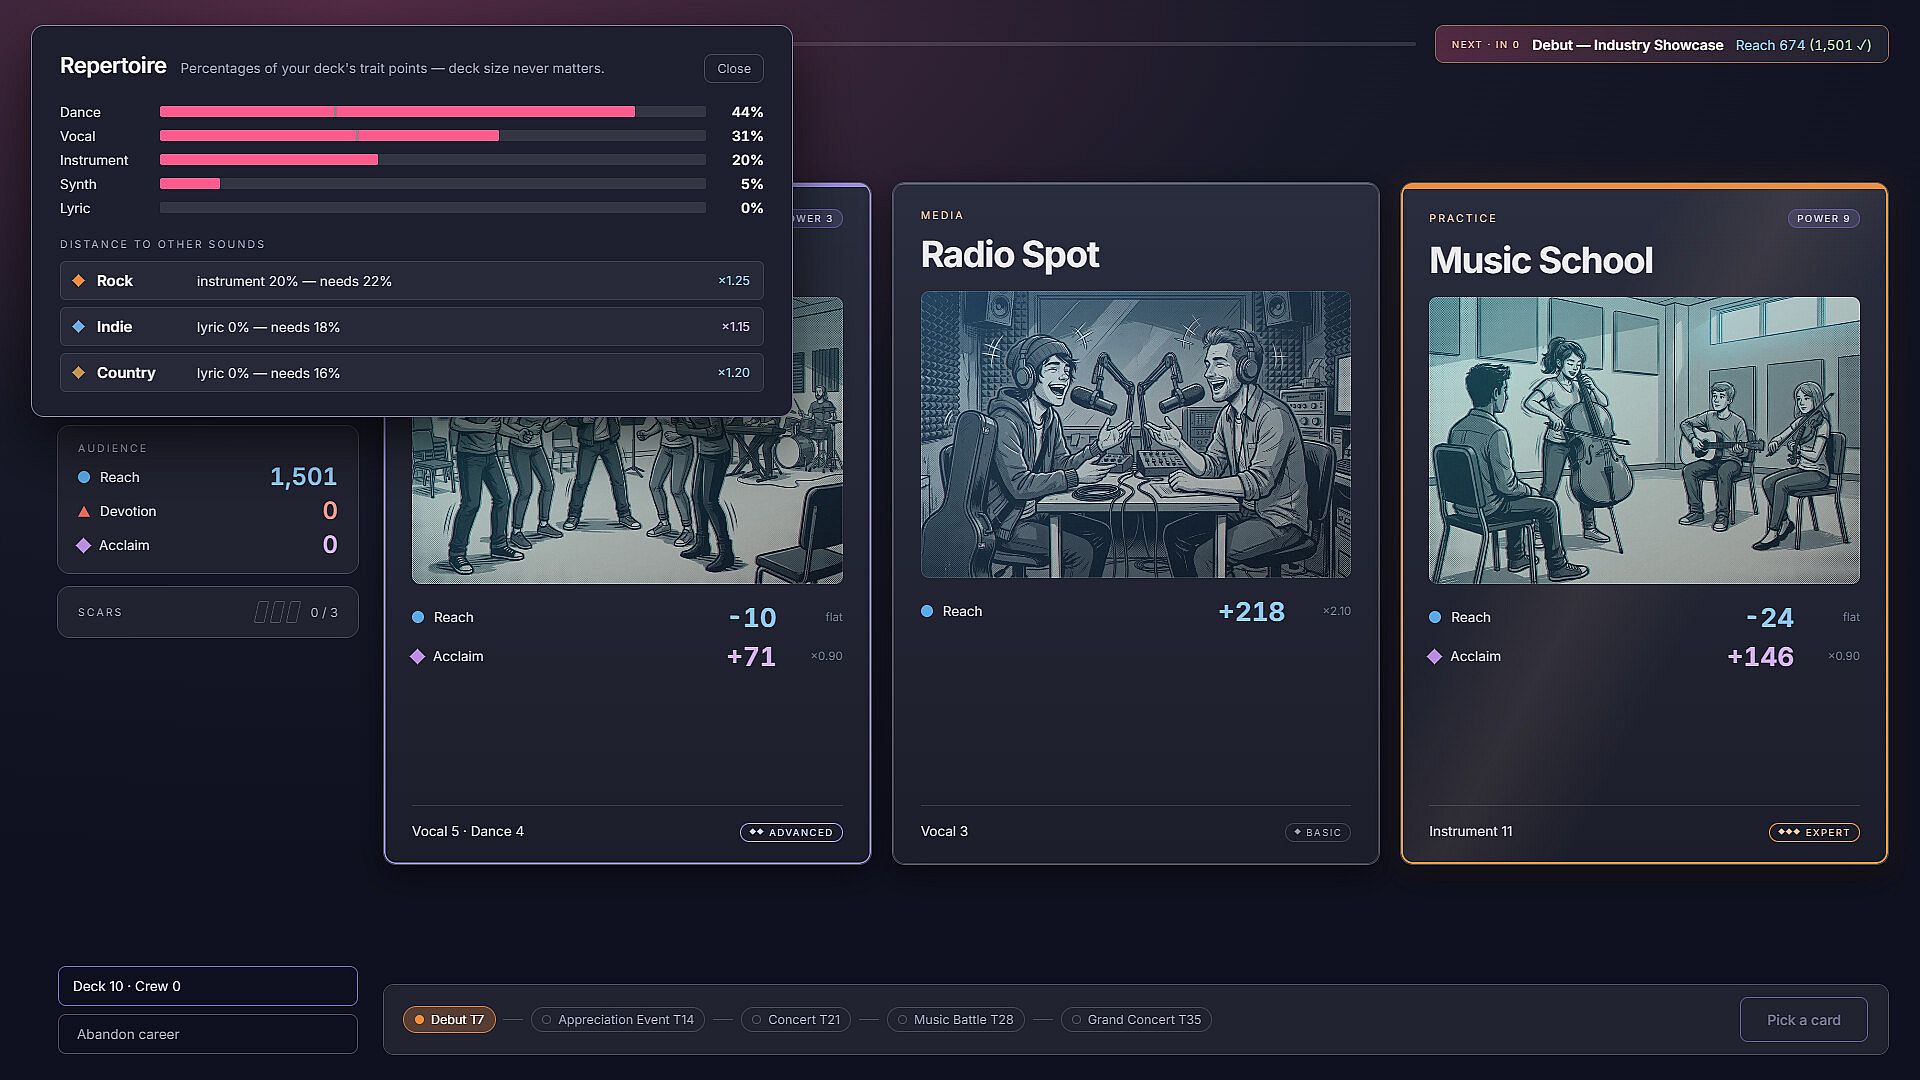The image size is (1920, 1080).
Task: Click the Pick a card button
Action: tap(1803, 1020)
